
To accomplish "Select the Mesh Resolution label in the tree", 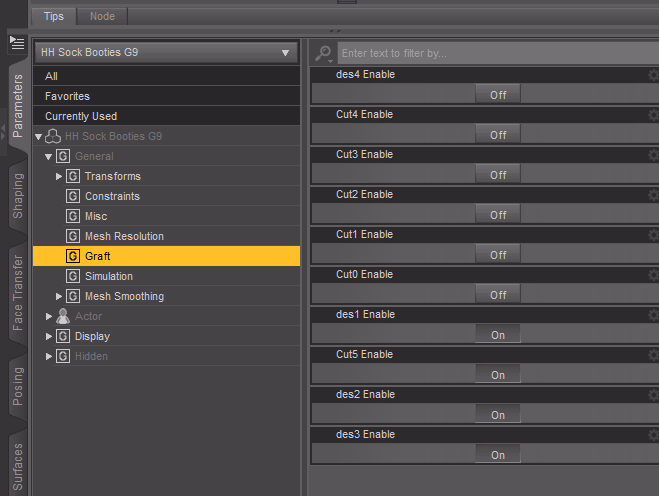I will tap(124, 236).
